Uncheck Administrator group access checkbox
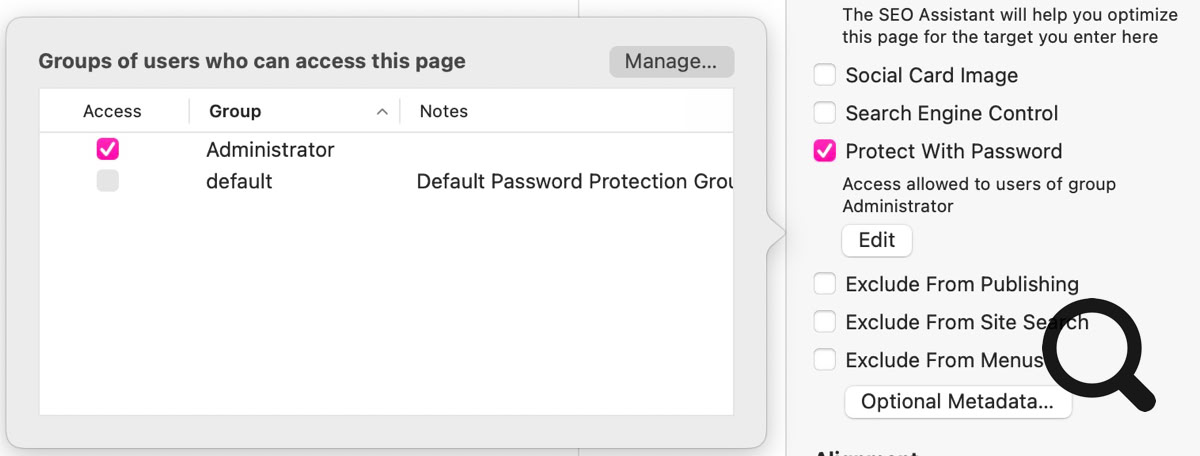The image size is (1200, 456). pos(108,149)
